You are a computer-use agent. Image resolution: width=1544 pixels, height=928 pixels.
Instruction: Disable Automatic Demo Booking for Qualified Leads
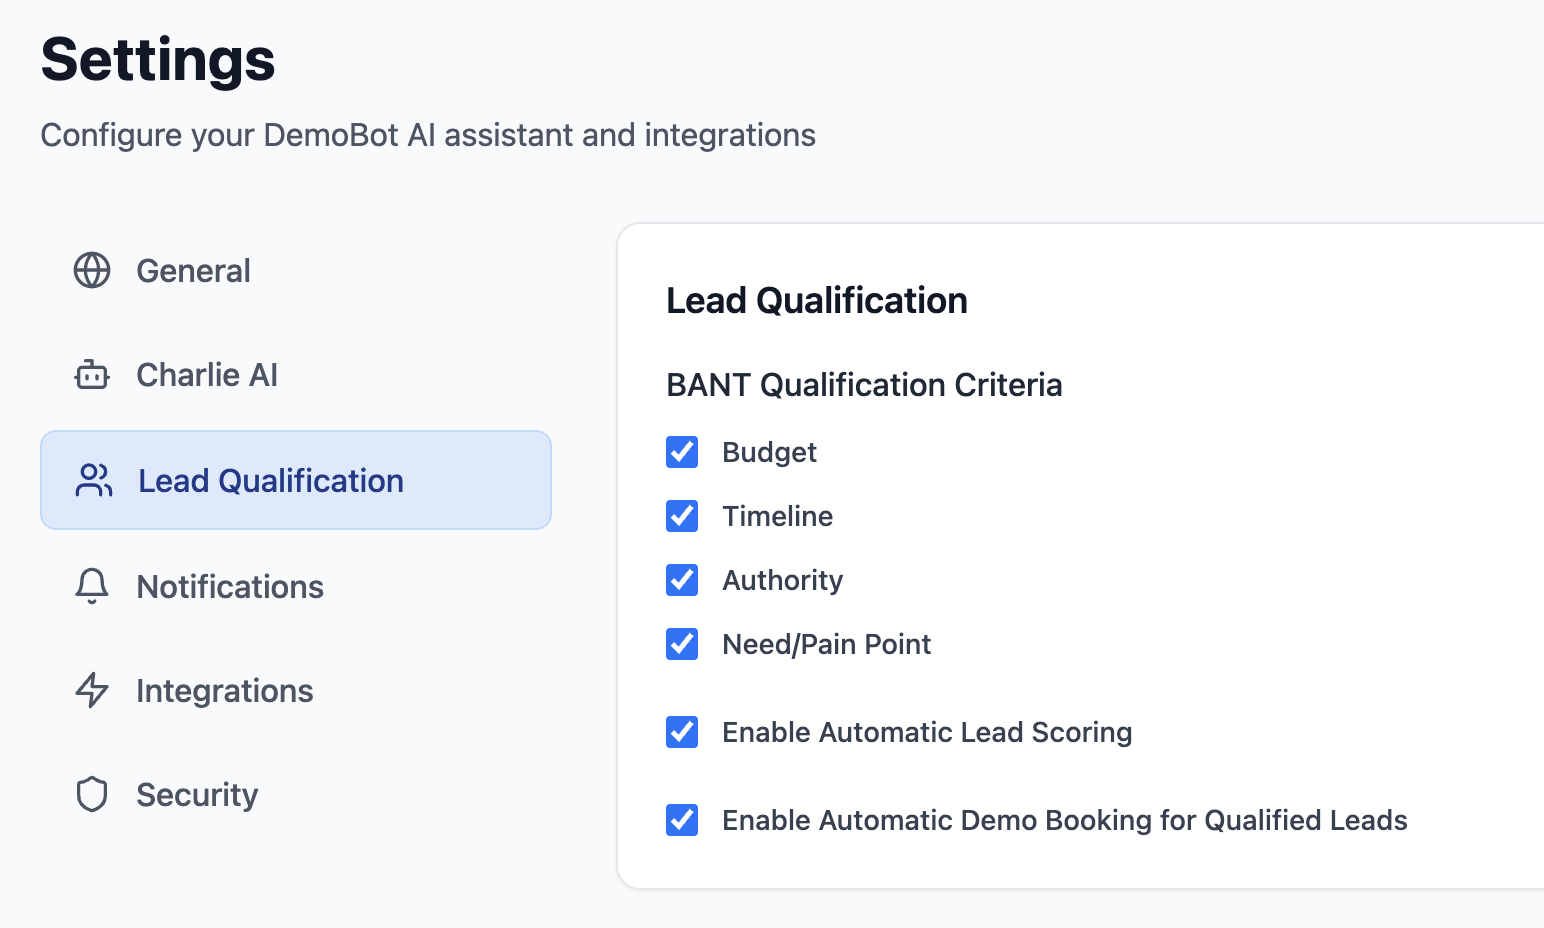(682, 820)
